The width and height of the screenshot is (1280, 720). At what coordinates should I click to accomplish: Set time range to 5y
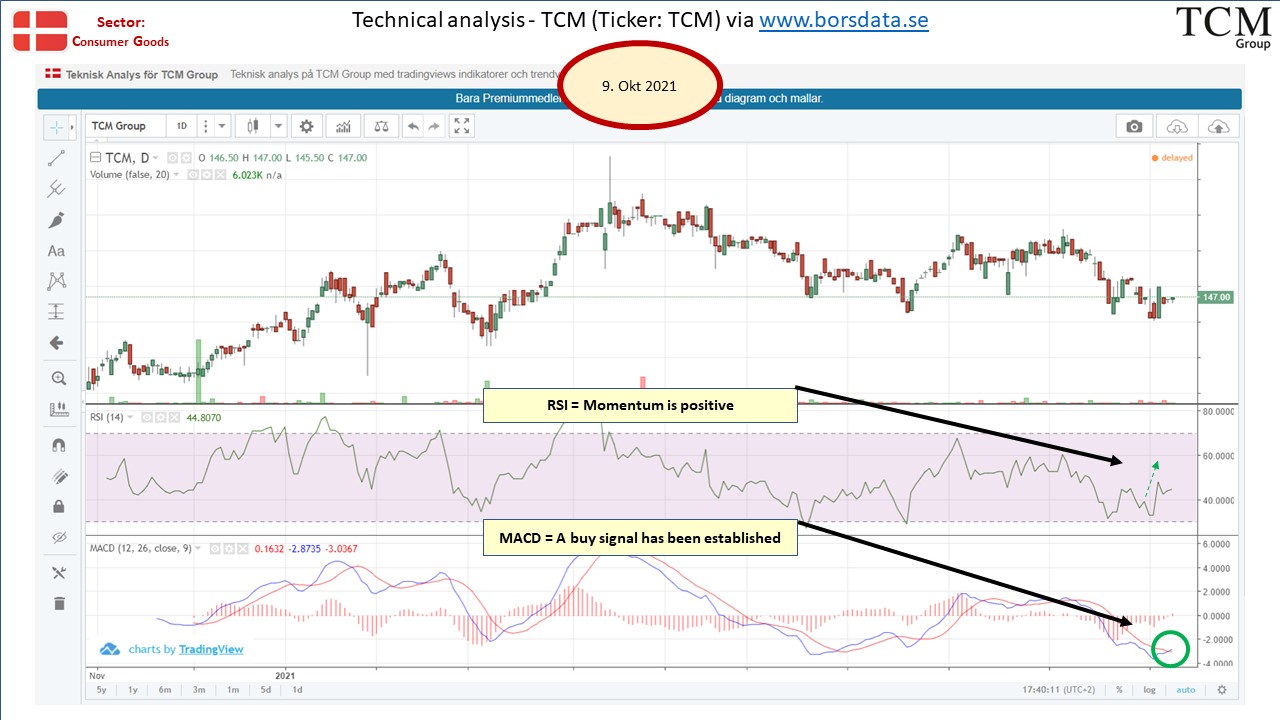coord(102,689)
